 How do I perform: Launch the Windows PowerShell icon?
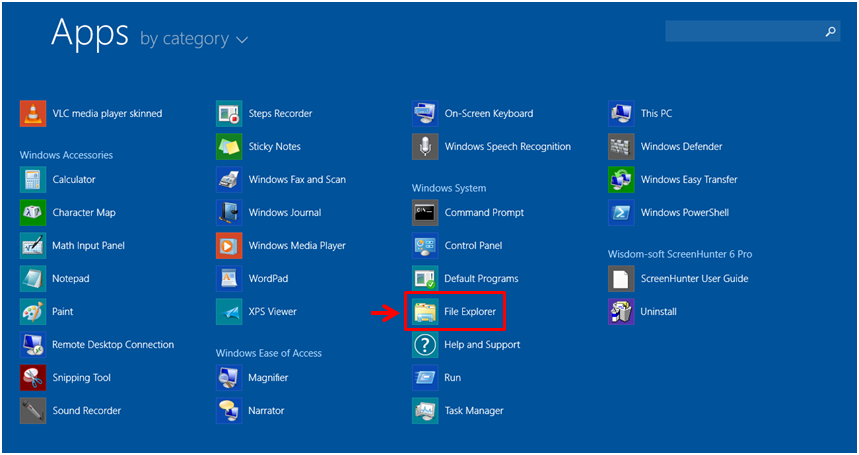pyautogui.click(x=621, y=212)
